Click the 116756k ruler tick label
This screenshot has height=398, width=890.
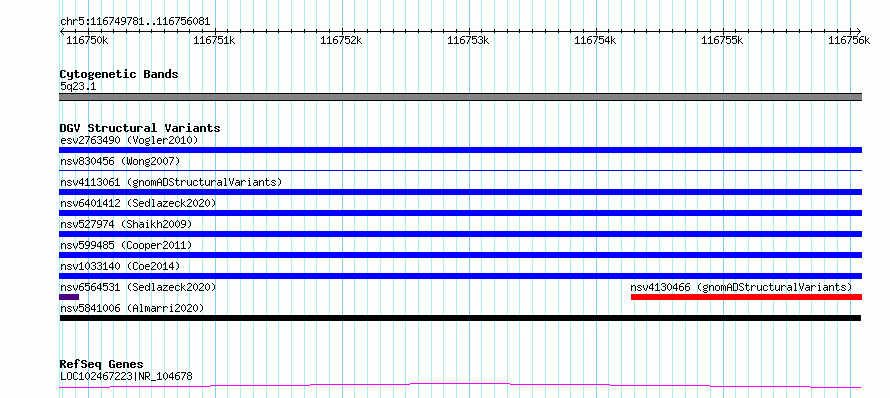(849, 40)
